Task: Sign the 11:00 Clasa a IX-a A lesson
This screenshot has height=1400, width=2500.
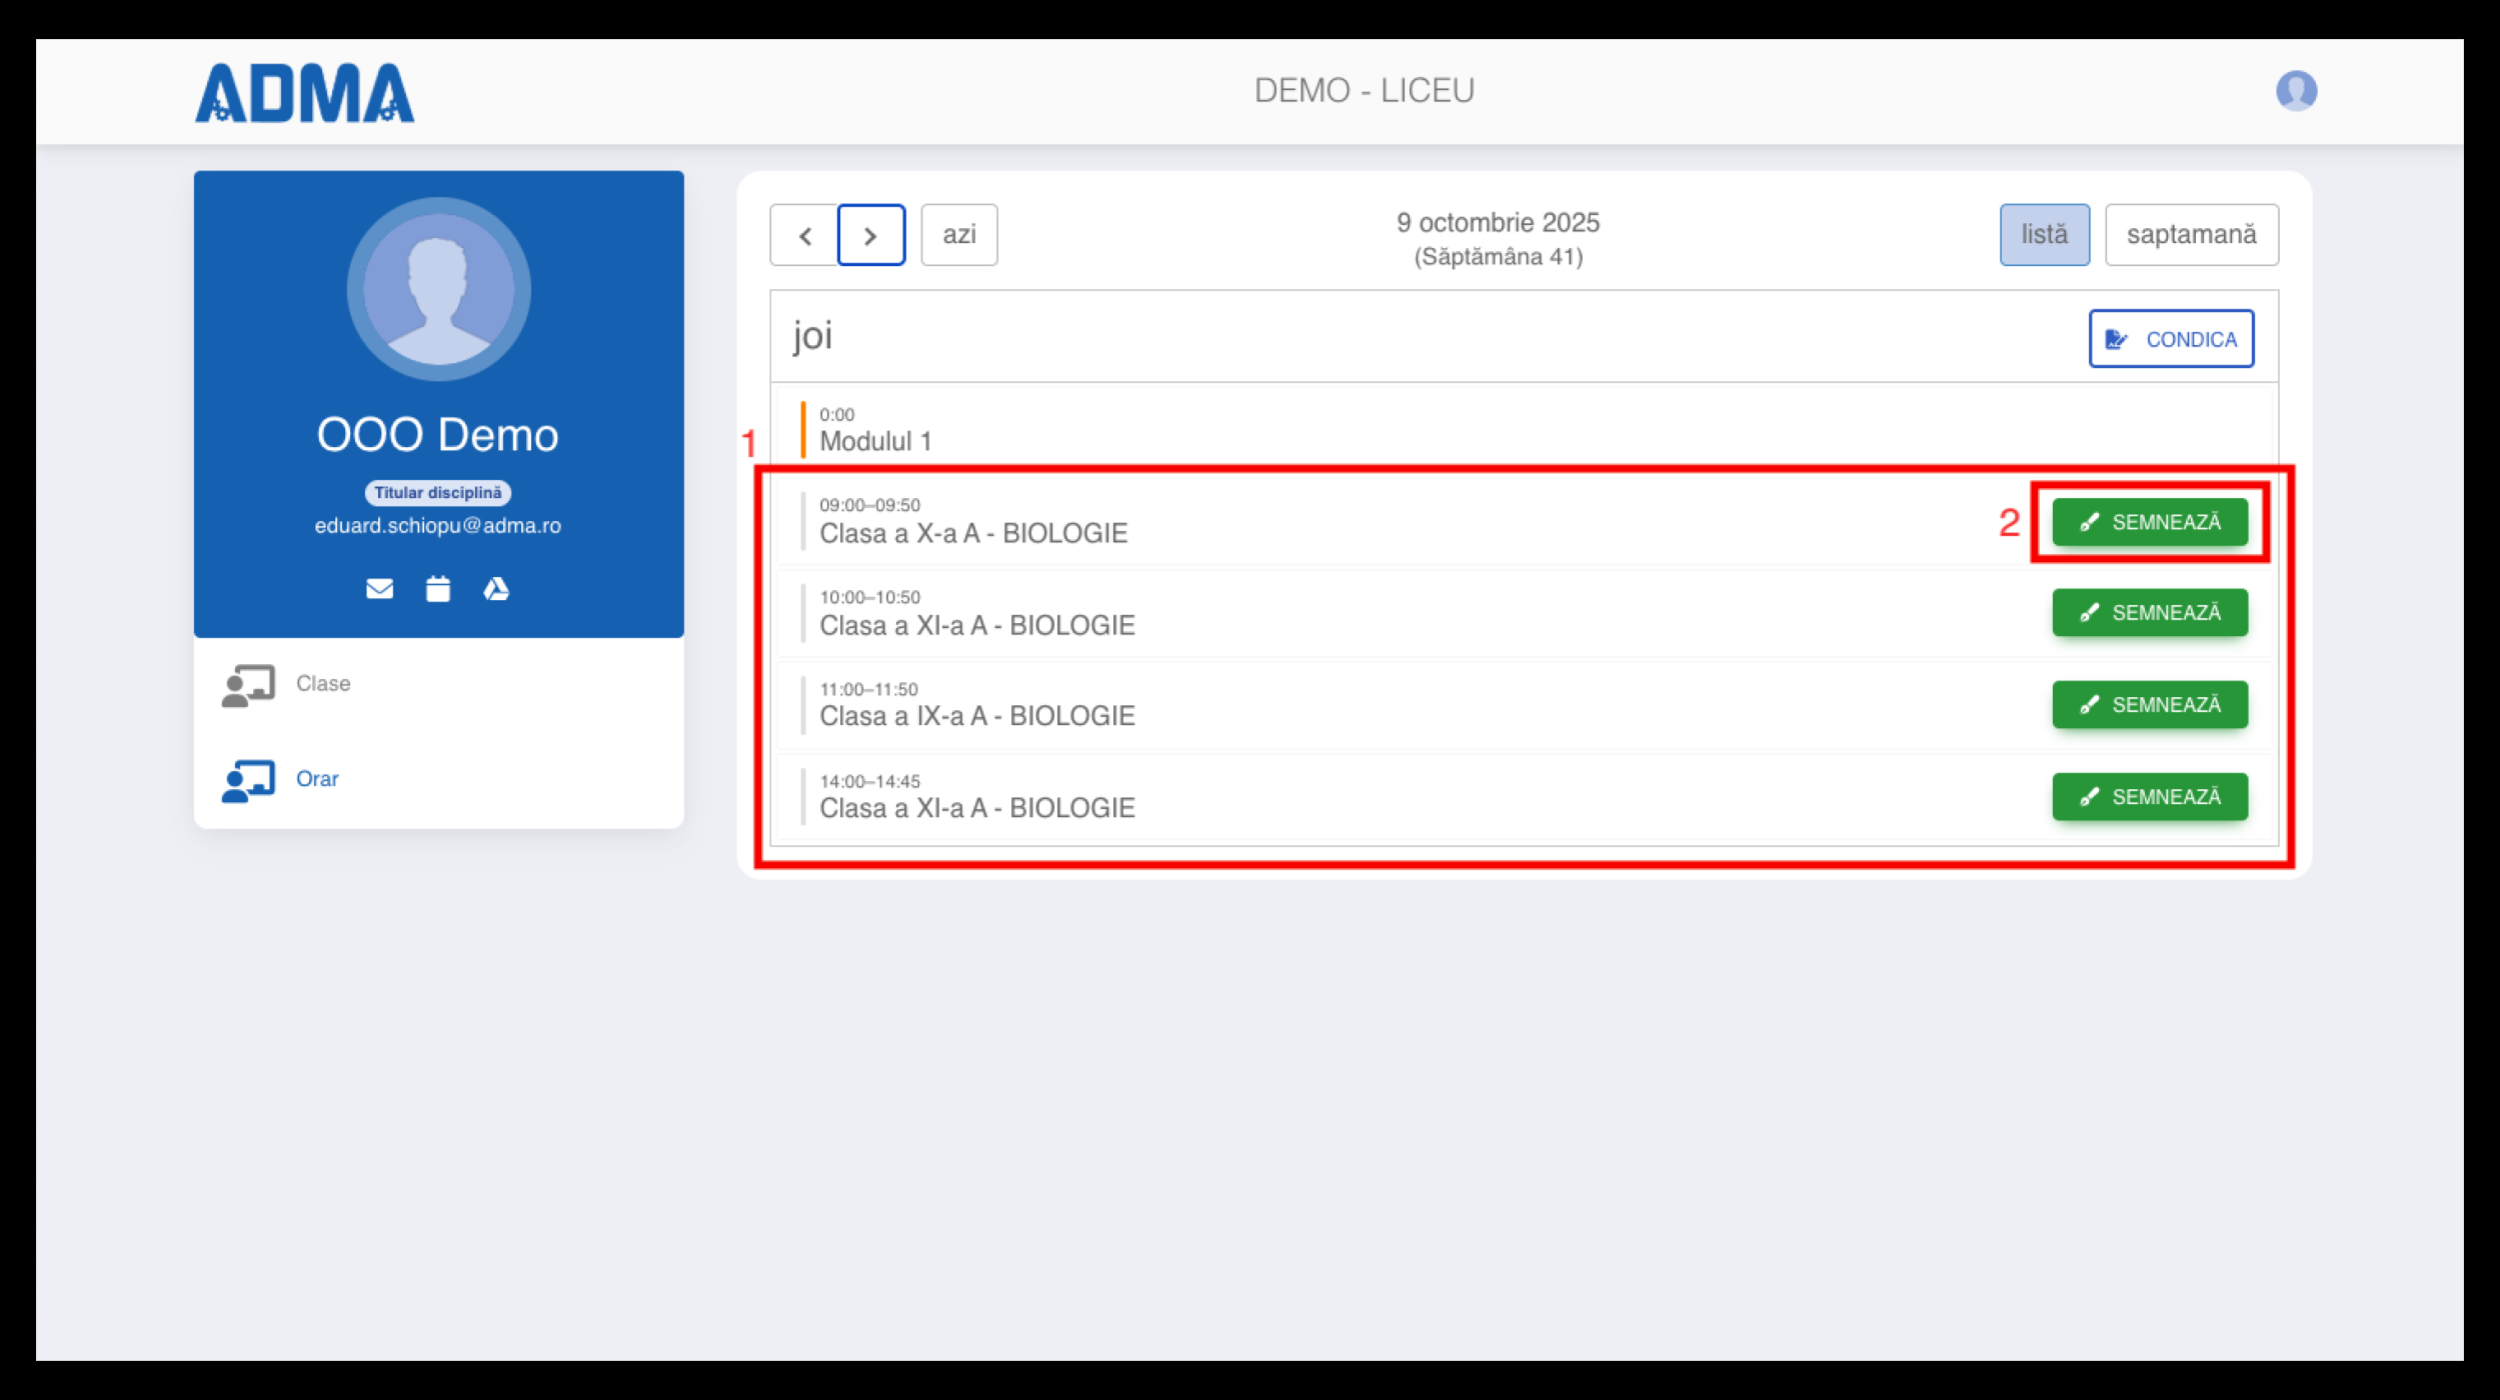Action: 2149,705
